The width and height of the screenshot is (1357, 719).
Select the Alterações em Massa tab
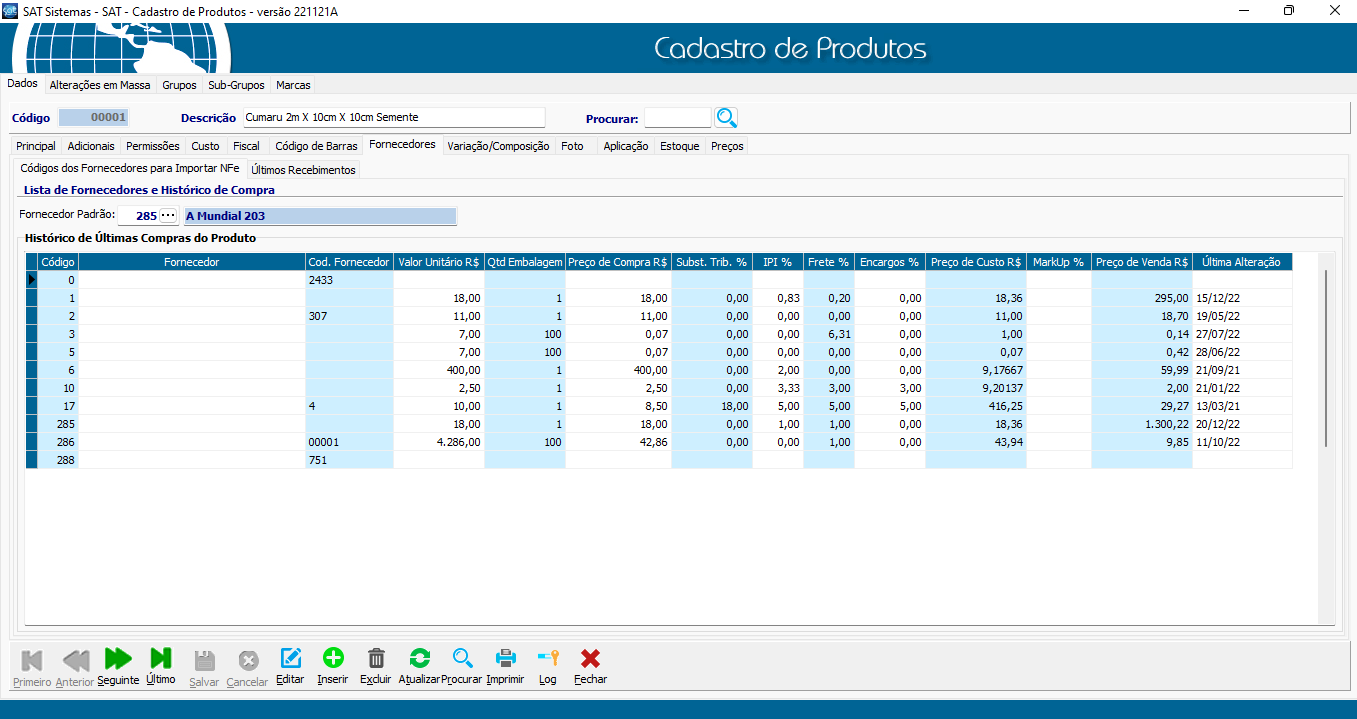tap(100, 85)
